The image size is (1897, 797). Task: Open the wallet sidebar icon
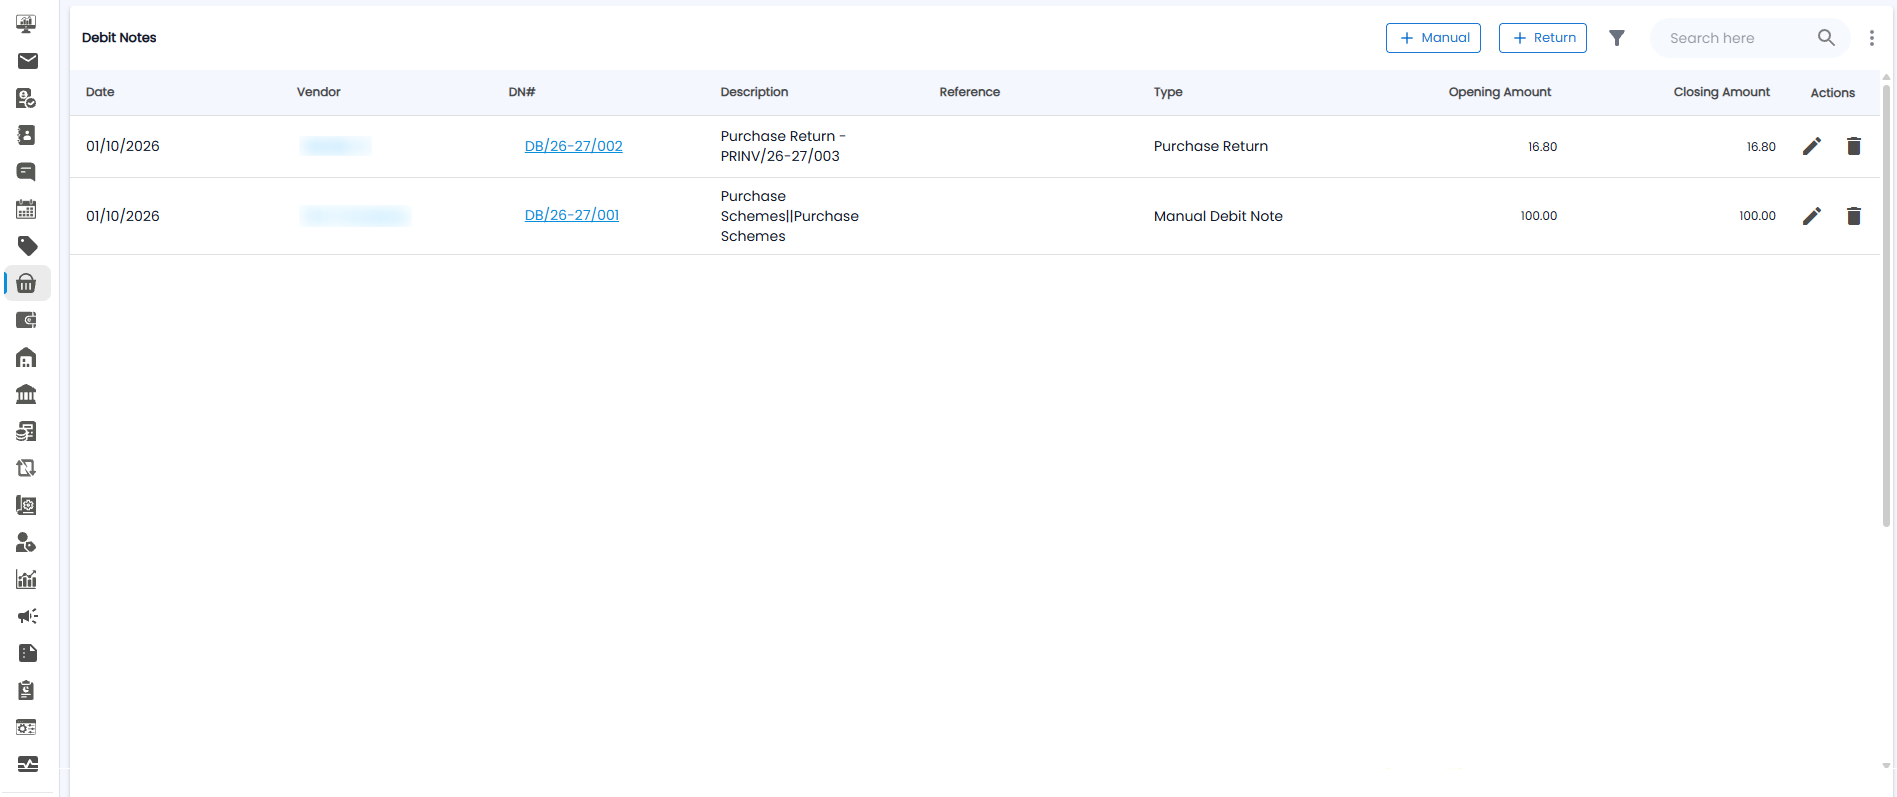click(x=27, y=320)
